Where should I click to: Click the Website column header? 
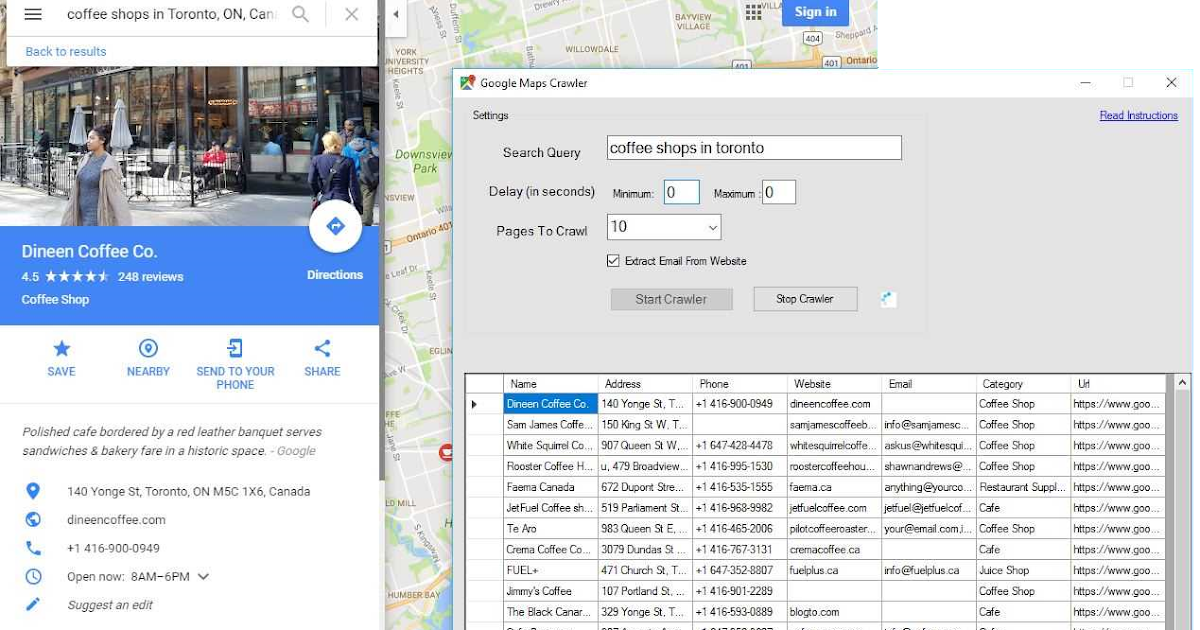tap(834, 384)
